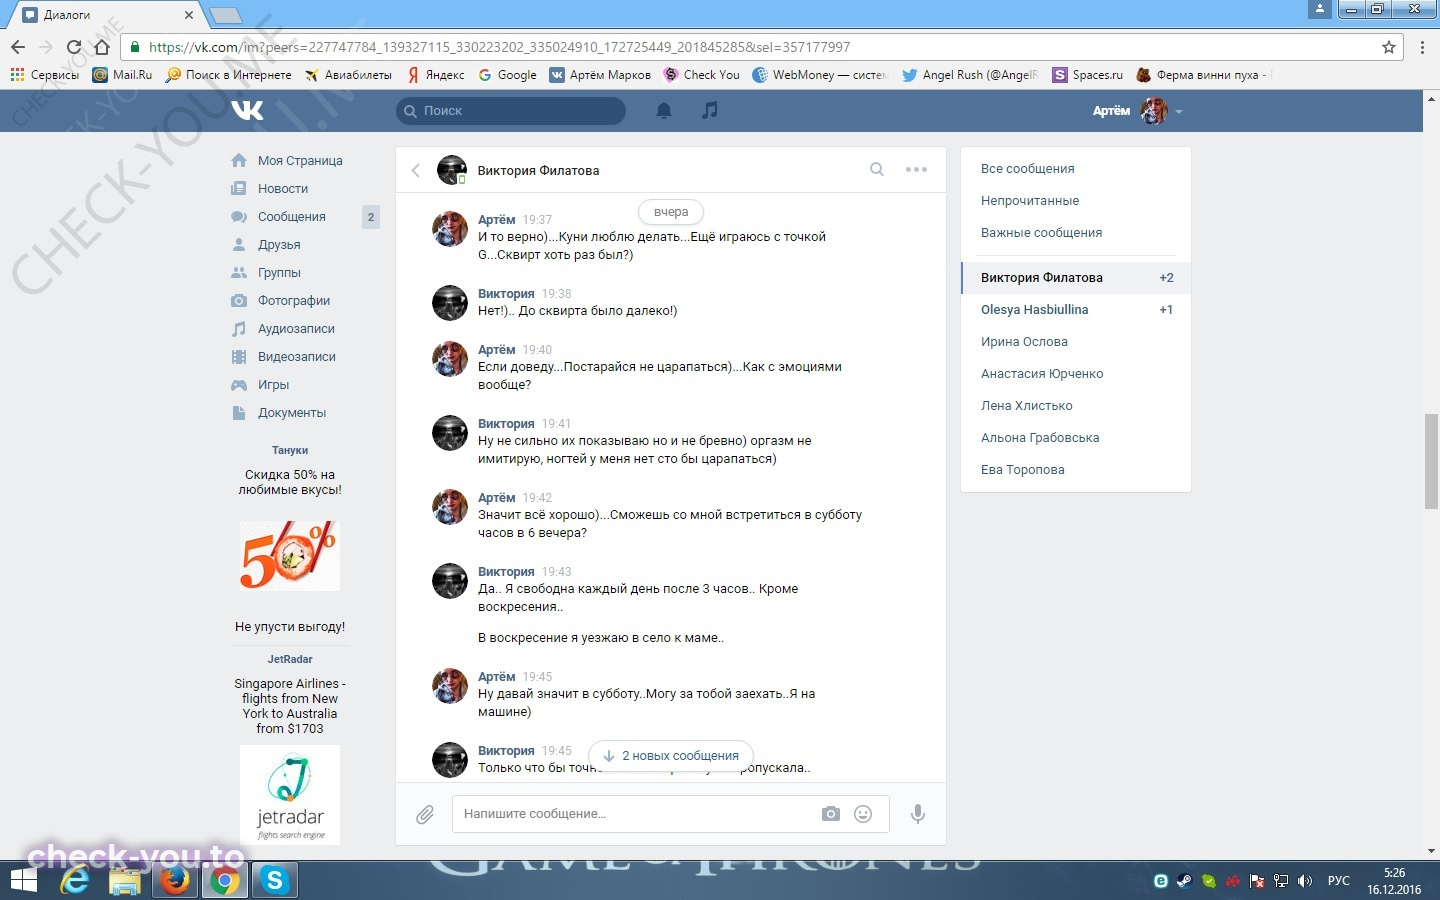Click Виктория's avatar in chat header
Viewport: 1440px width, 900px height.
[x=452, y=170]
